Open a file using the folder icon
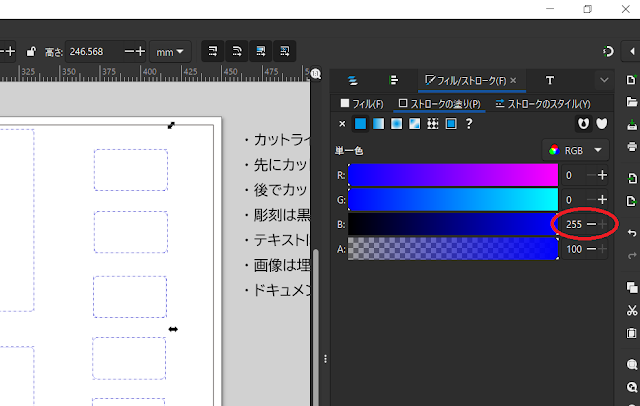640x406 pixels. tap(631, 102)
